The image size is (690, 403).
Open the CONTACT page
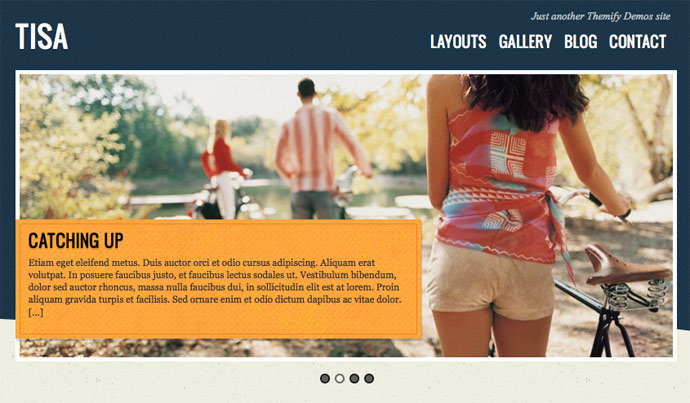pos(637,42)
